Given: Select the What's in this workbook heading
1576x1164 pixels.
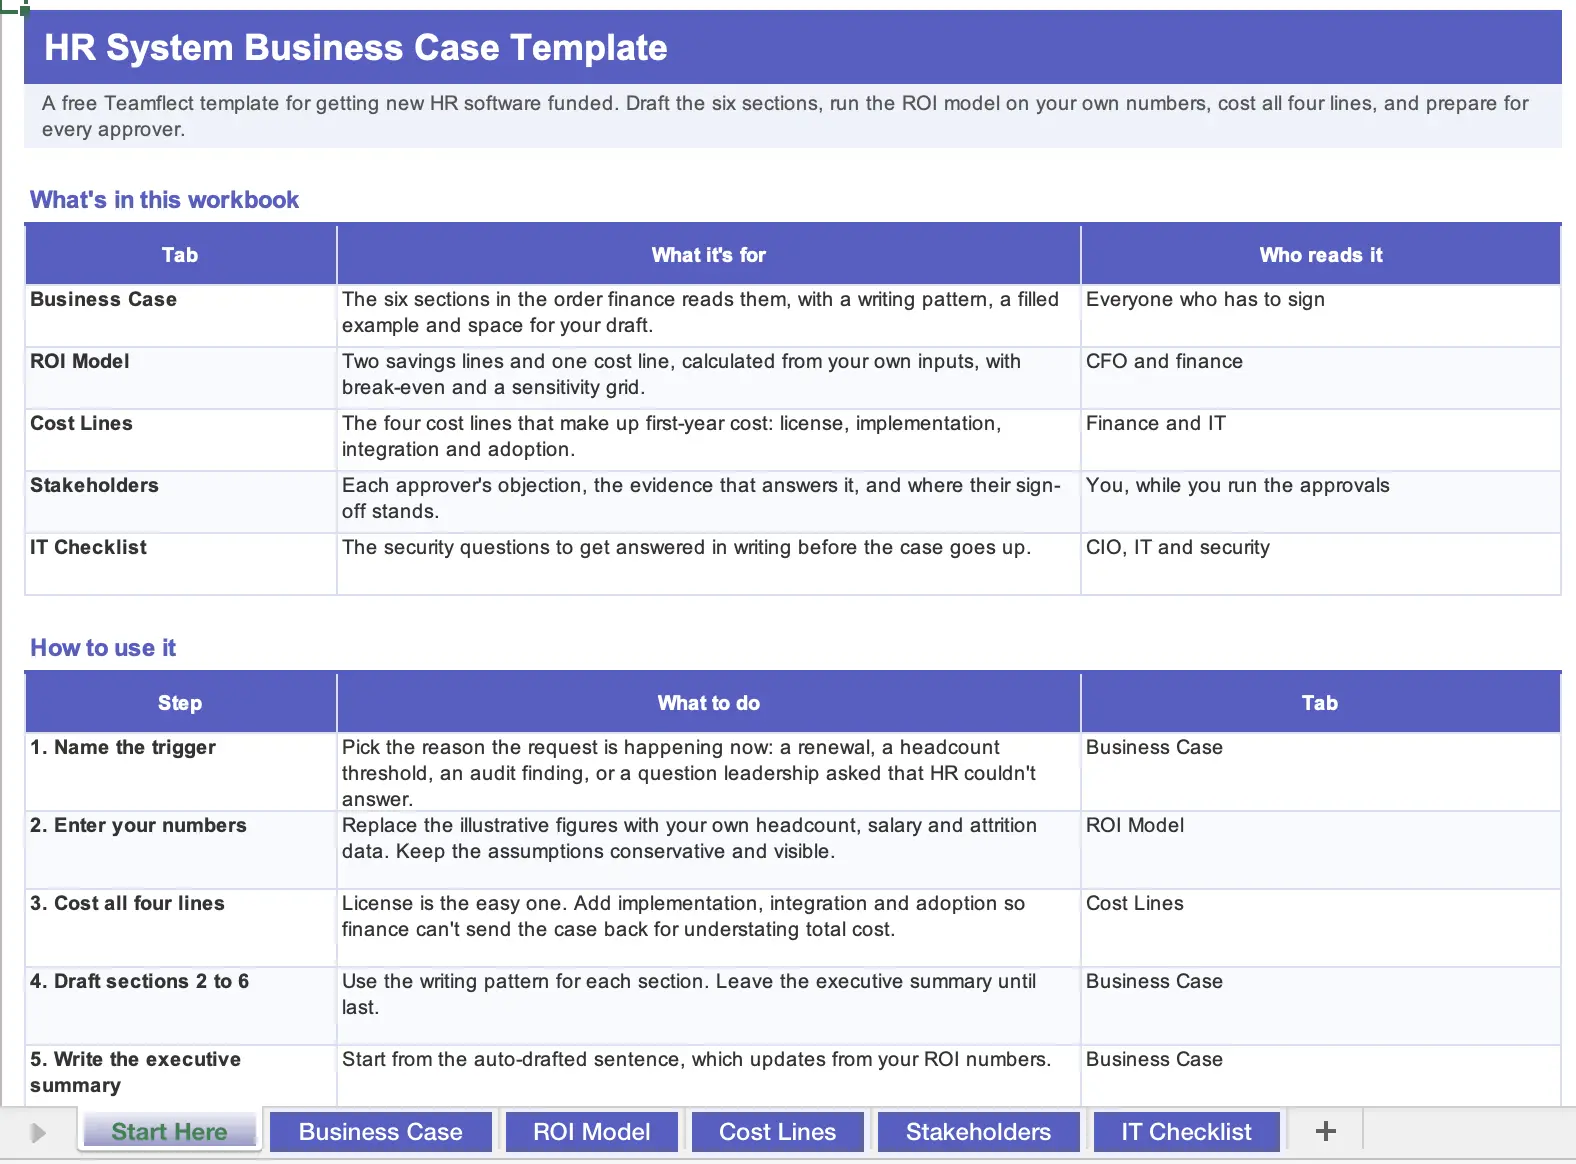Looking at the screenshot, I should [x=164, y=200].
